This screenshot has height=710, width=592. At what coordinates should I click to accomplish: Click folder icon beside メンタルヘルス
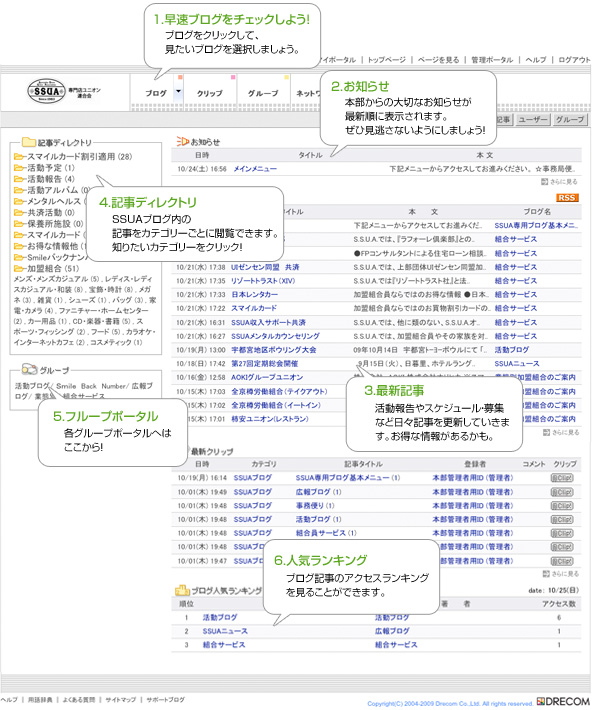19,201
